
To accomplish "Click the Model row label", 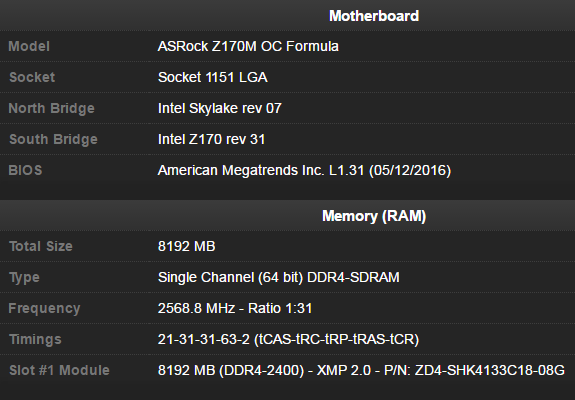I will click(29, 46).
